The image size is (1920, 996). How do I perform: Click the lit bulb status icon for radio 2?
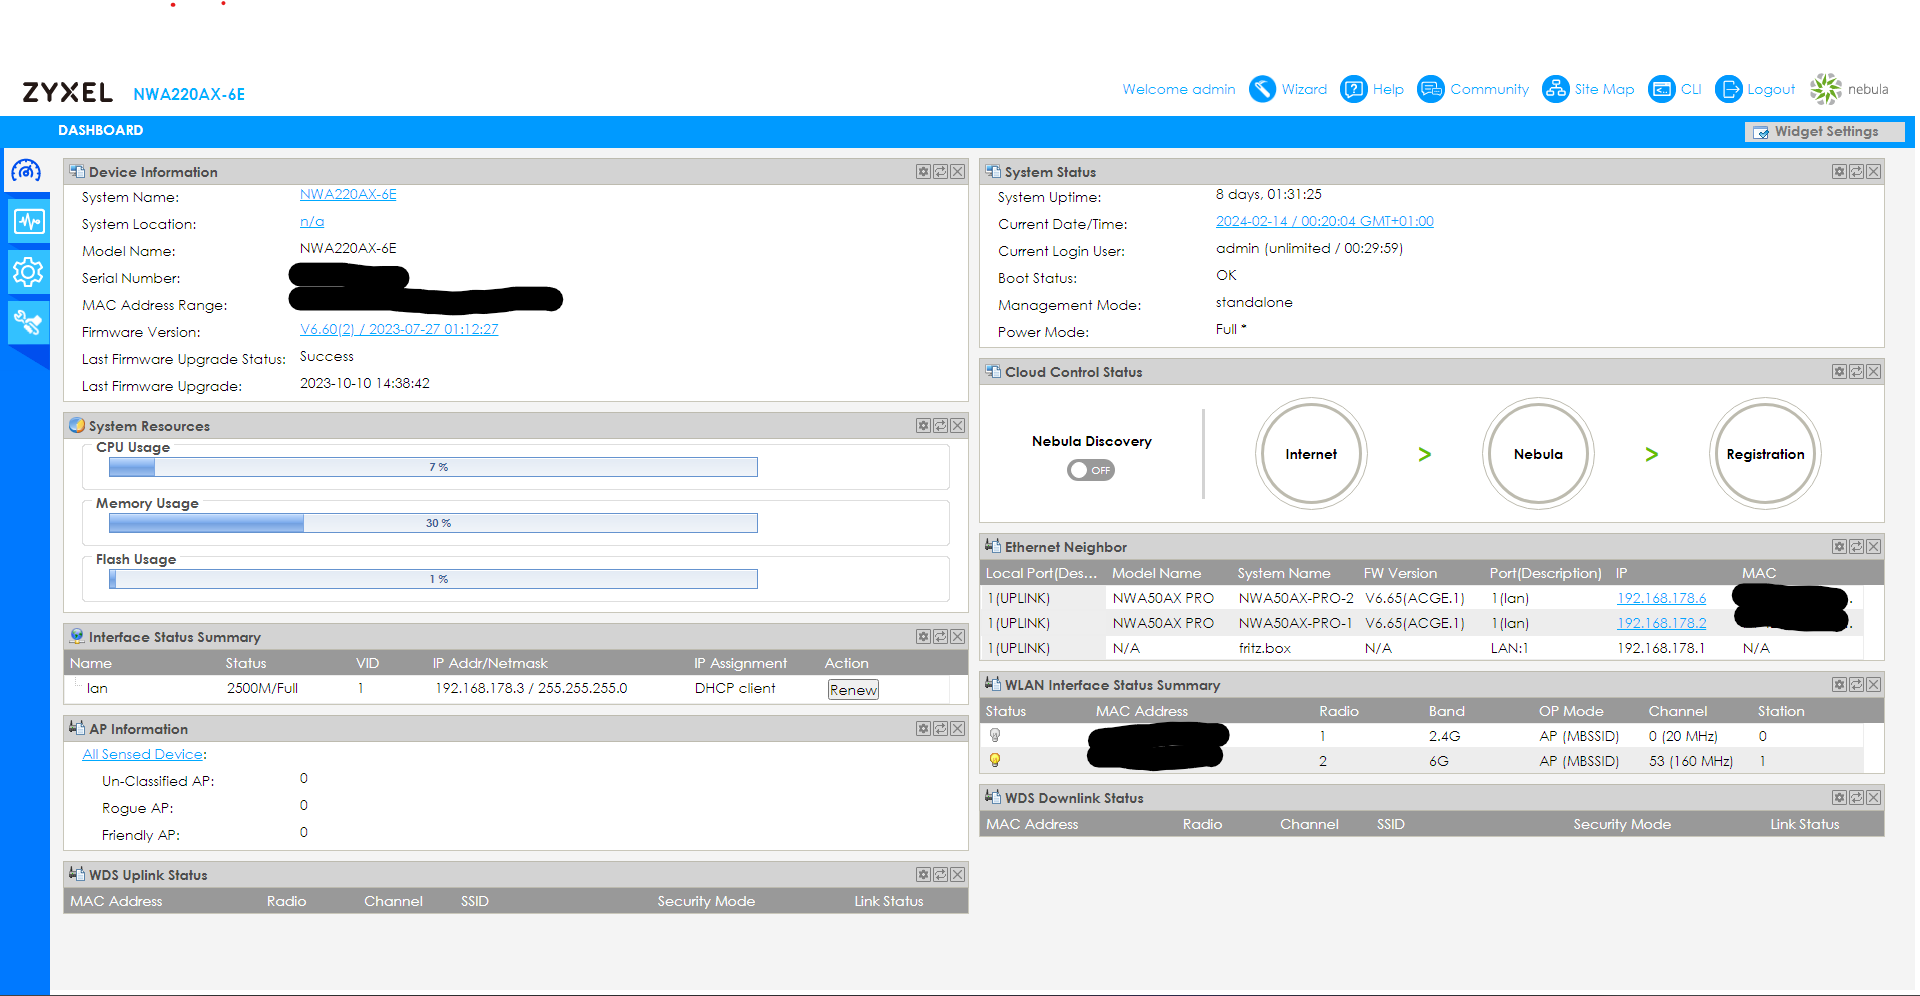[995, 761]
